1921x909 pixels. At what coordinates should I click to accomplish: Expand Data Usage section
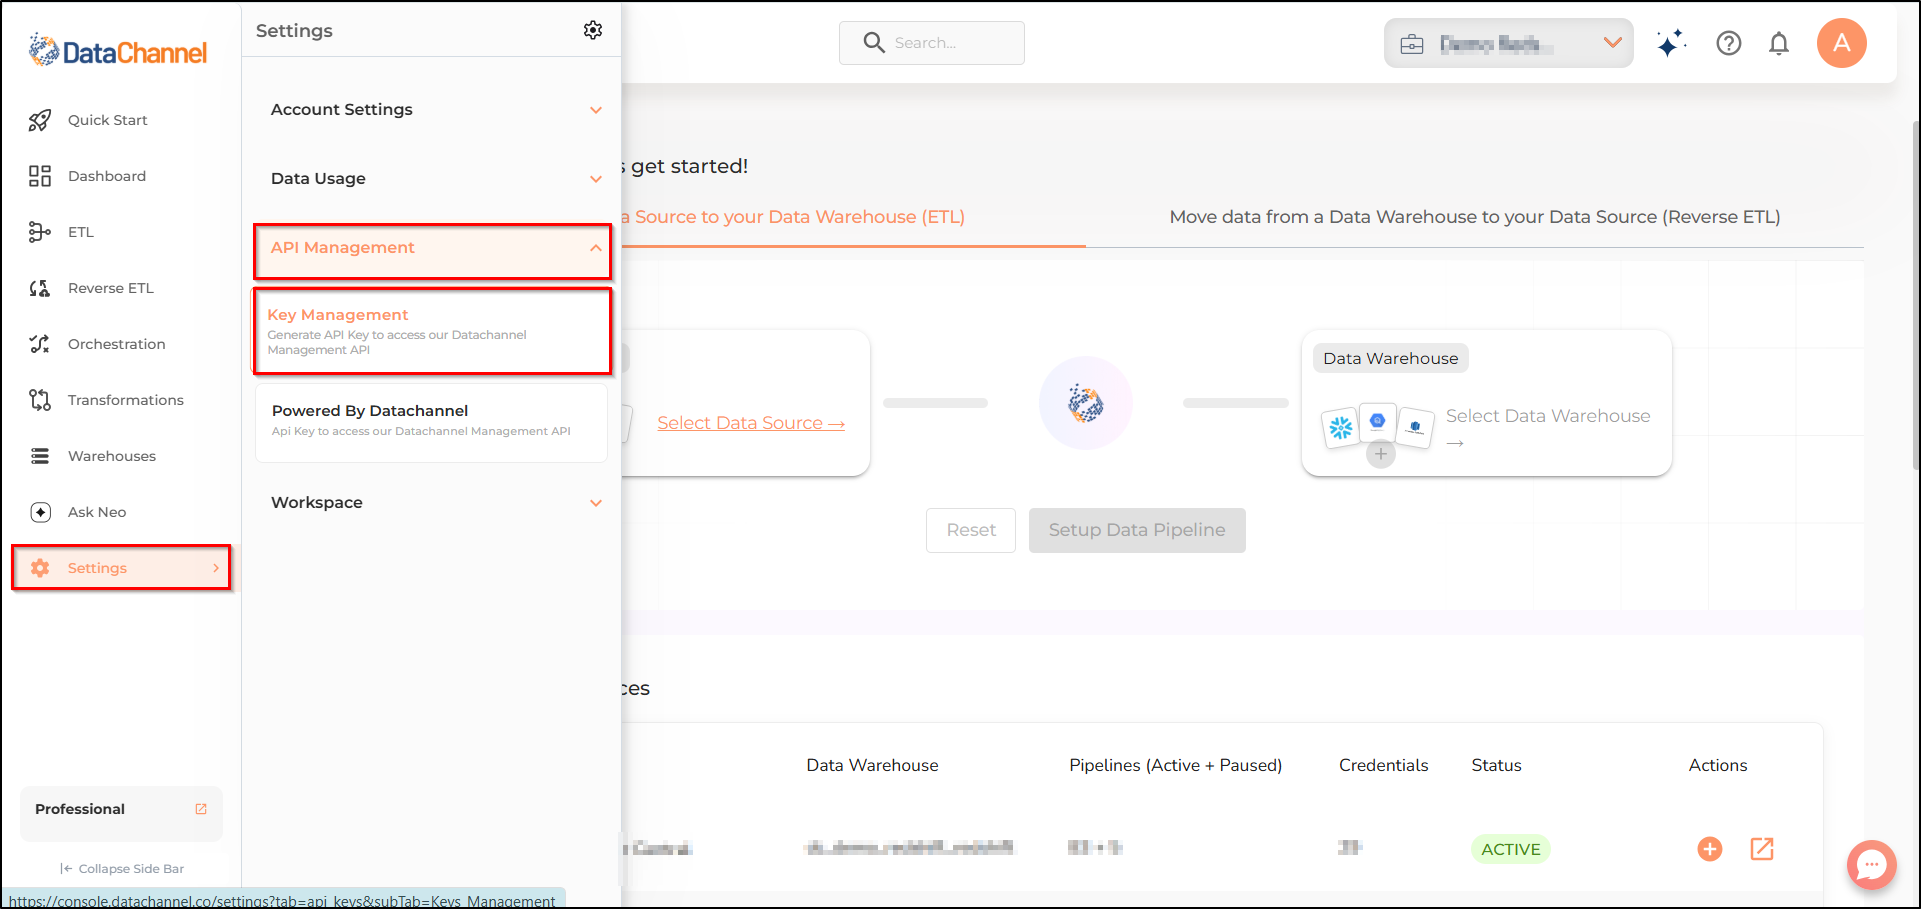click(432, 179)
